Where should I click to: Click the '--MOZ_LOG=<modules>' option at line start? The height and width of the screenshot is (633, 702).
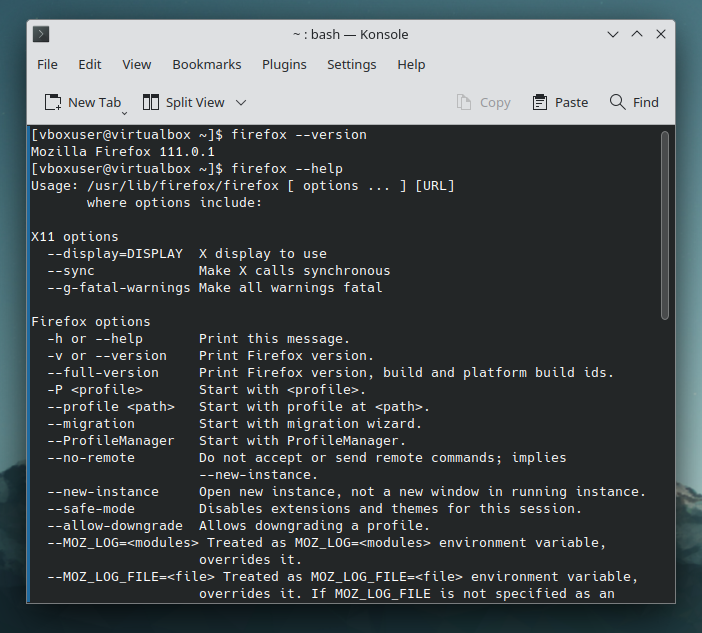123,543
